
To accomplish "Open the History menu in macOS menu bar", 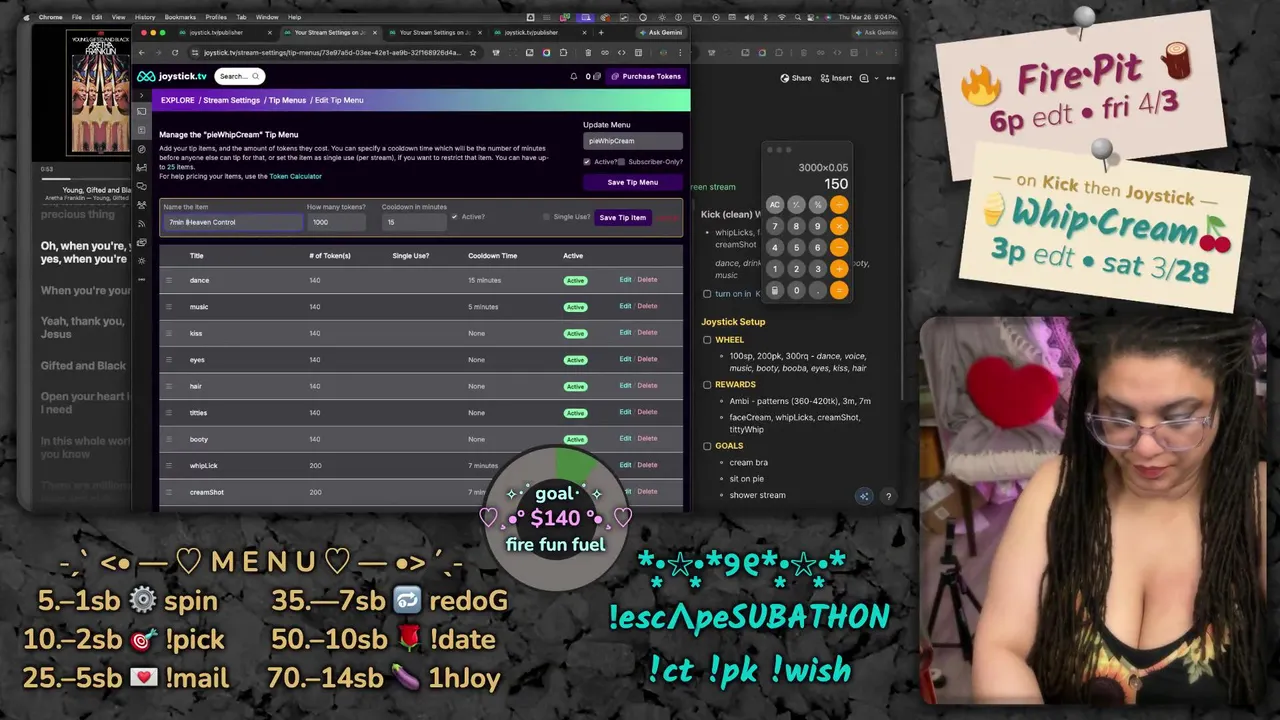I will (x=145, y=17).
